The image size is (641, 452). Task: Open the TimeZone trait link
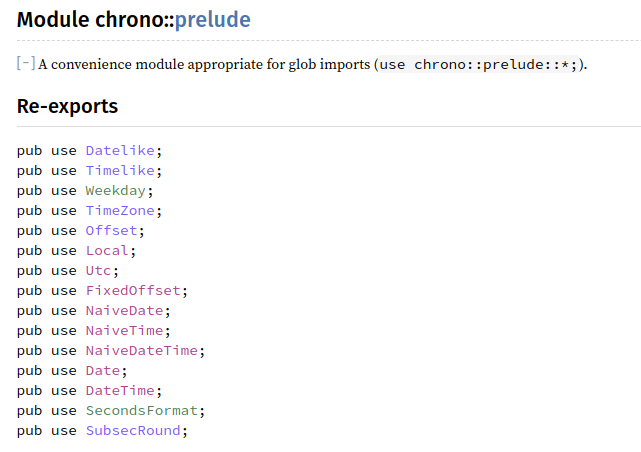pyautogui.click(x=120, y=210)
